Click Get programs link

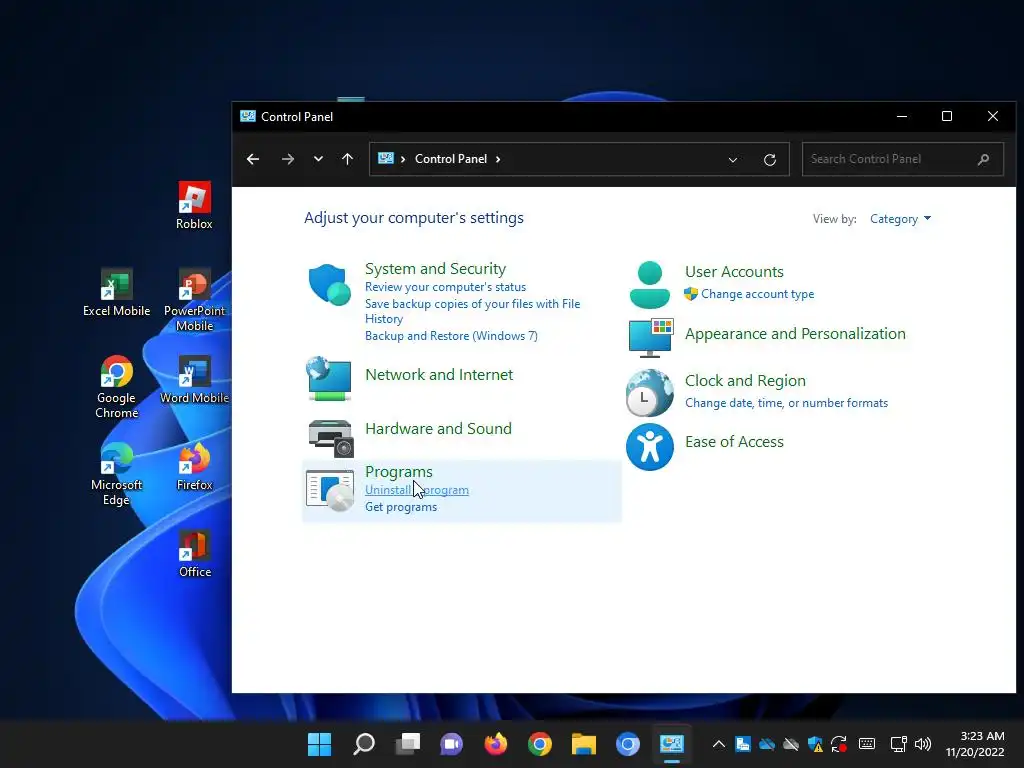(x=401, y=507)
